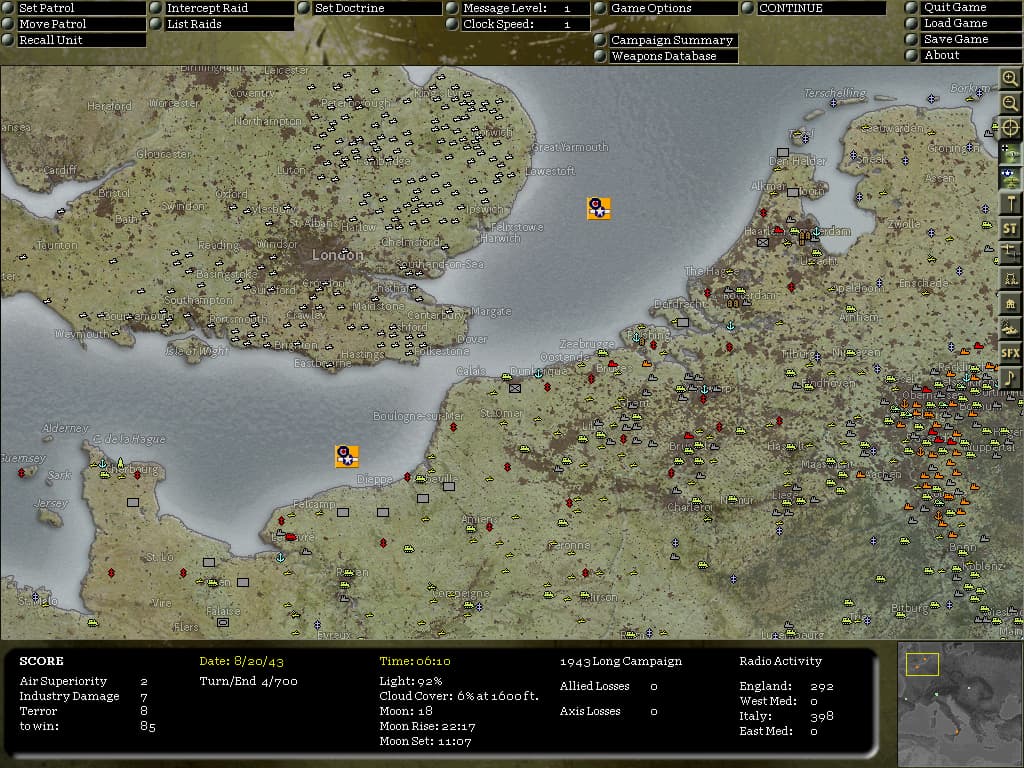This screenshot has height=768, width=1024.
Task: Click the Clock Speed setting
Action: point(525,24)
